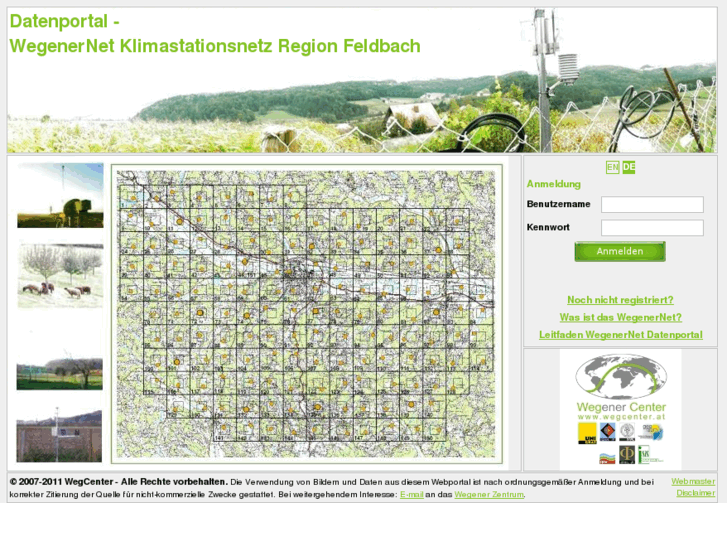
Task: Click the Datenportal WegenerNet header title
Action: pos(215,34)
